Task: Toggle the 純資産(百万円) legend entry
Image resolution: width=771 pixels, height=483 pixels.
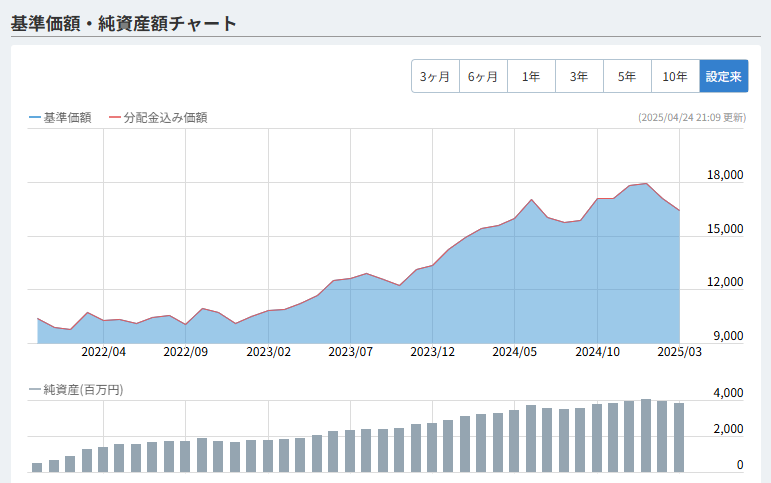Action: (76, 390)
